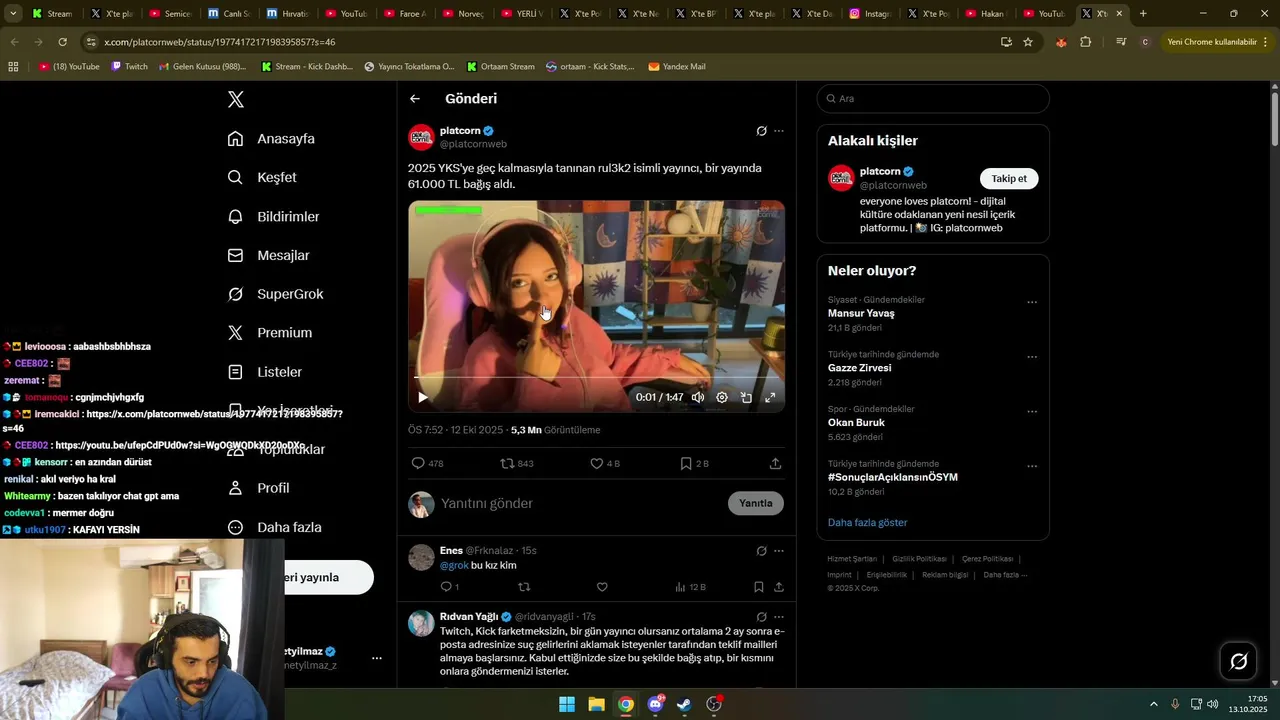The image size is (1280, 720).
Task: Open account menu dots at sidebar bottom
Action: 377,658
